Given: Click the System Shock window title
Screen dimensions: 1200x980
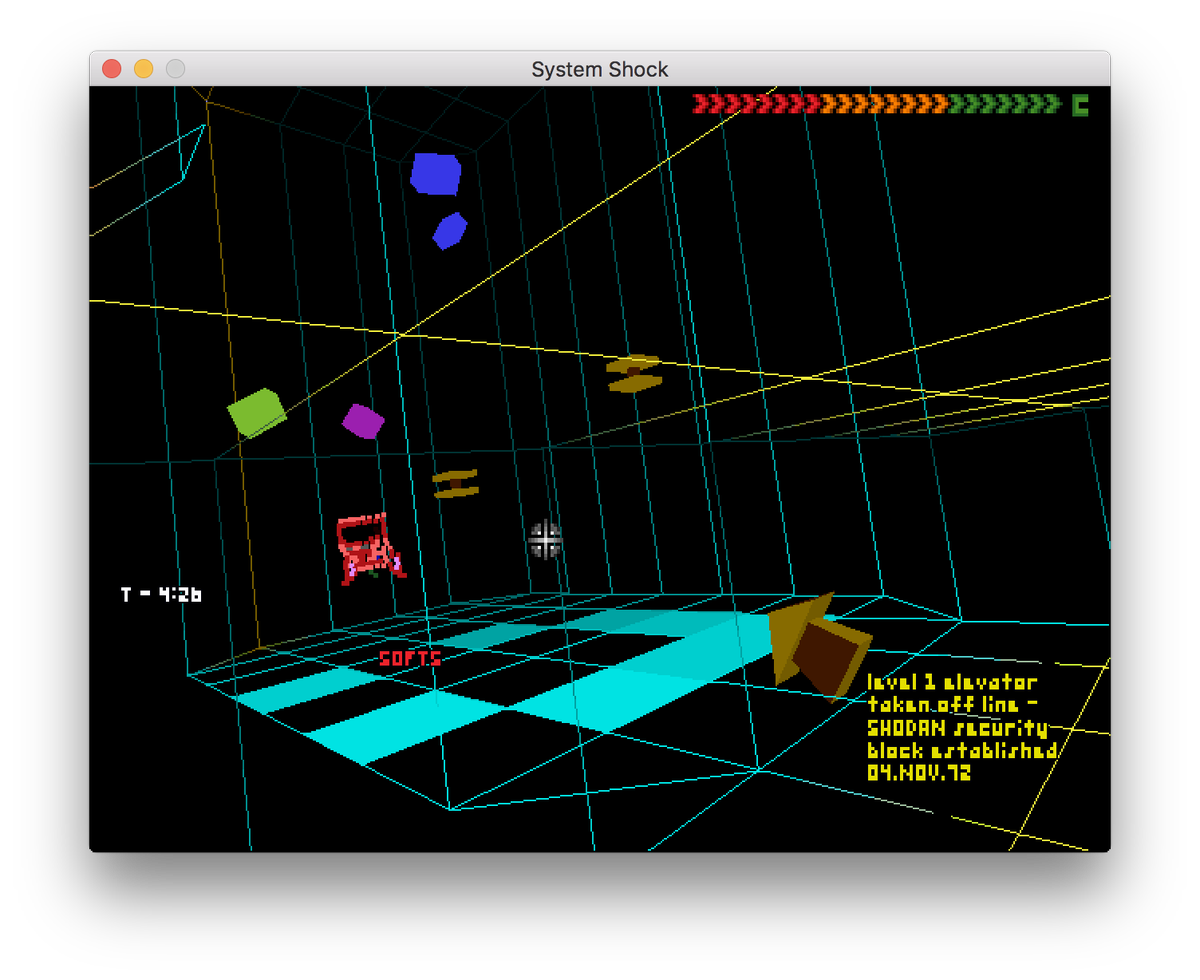Looking at the screenshot, I should click(600, 69).
